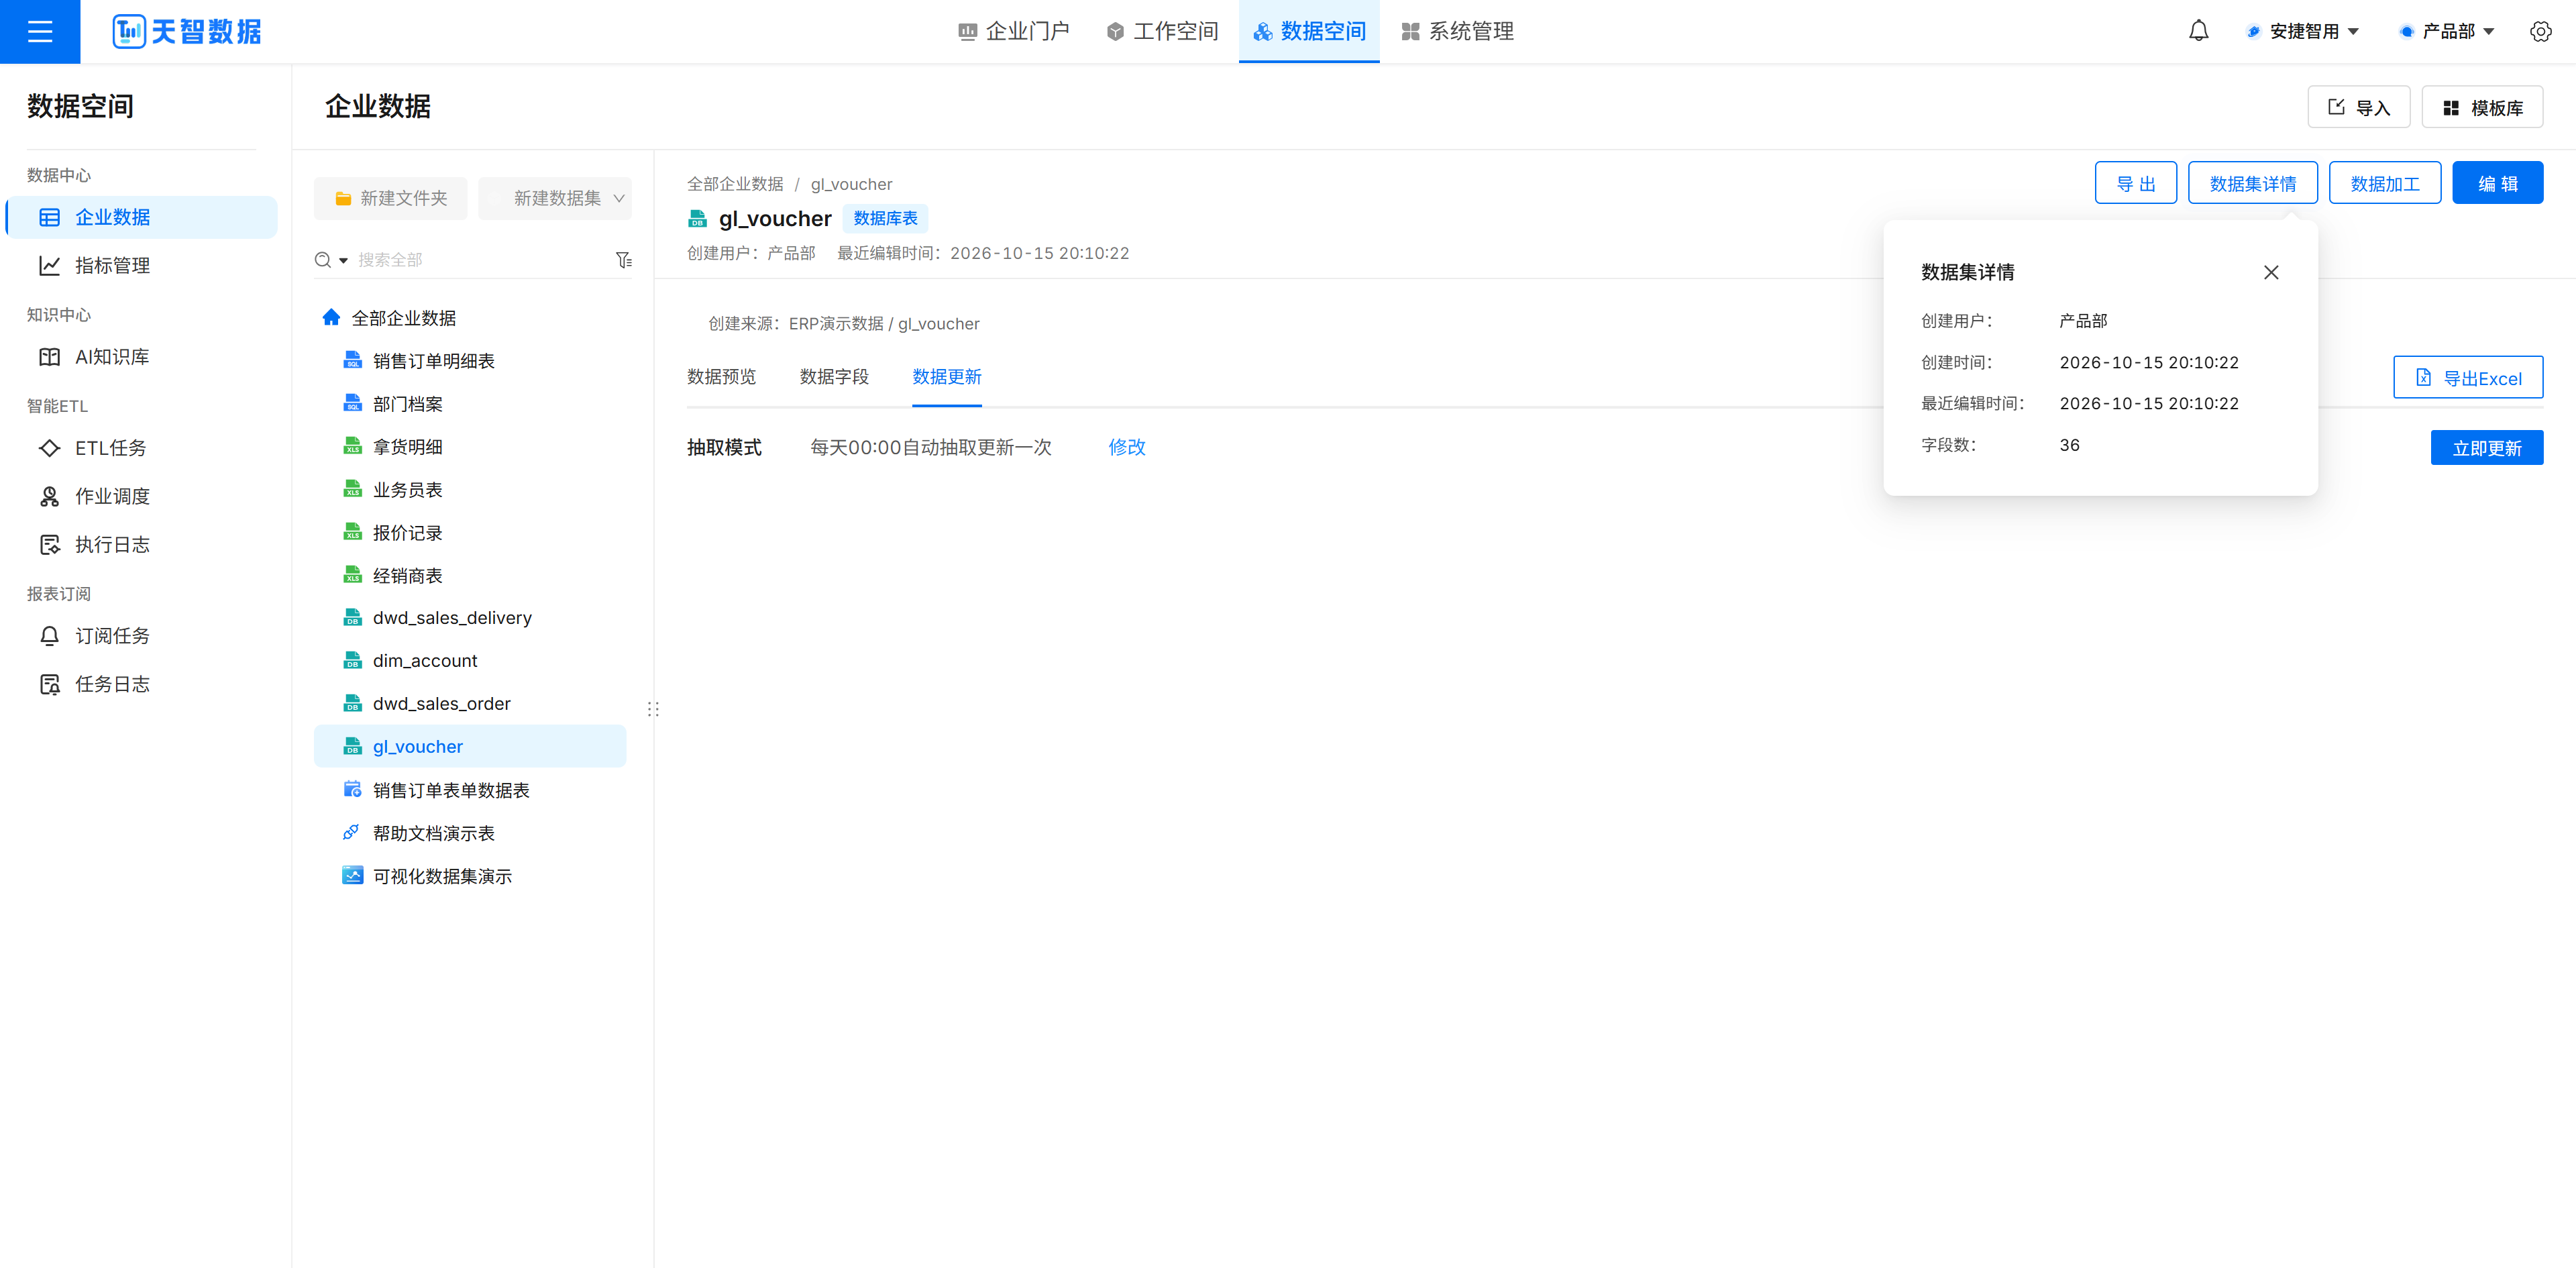Go to all enterprise data home icon
Image resolution: width=2576 pixels, height=1268 pixels.
[331, 318]
